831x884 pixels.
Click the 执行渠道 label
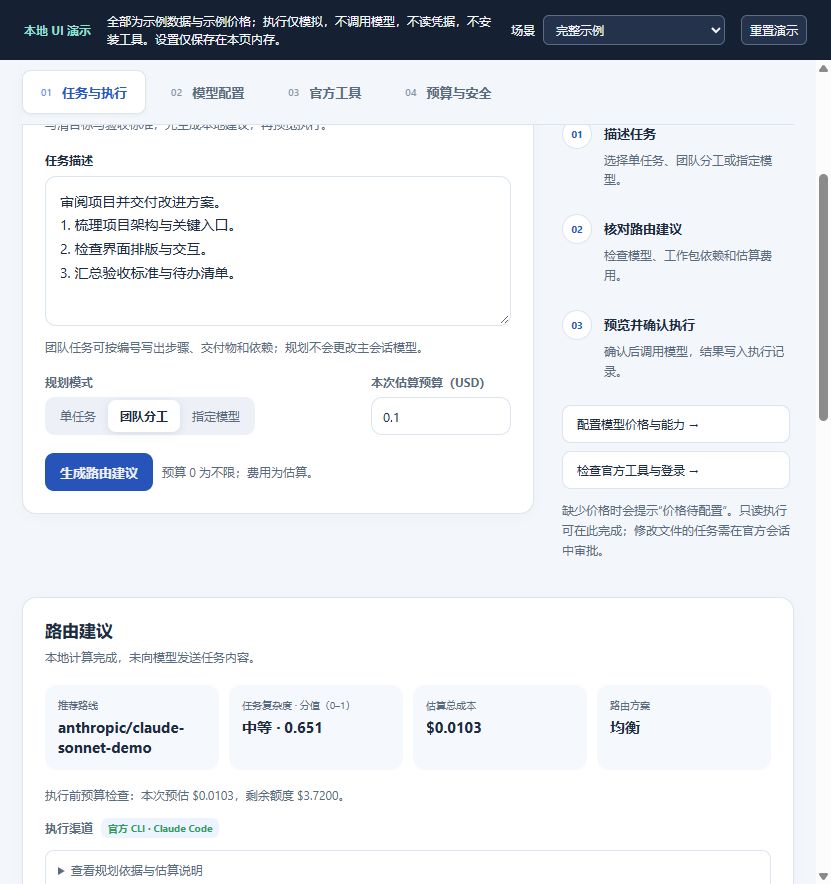[69, 828]
